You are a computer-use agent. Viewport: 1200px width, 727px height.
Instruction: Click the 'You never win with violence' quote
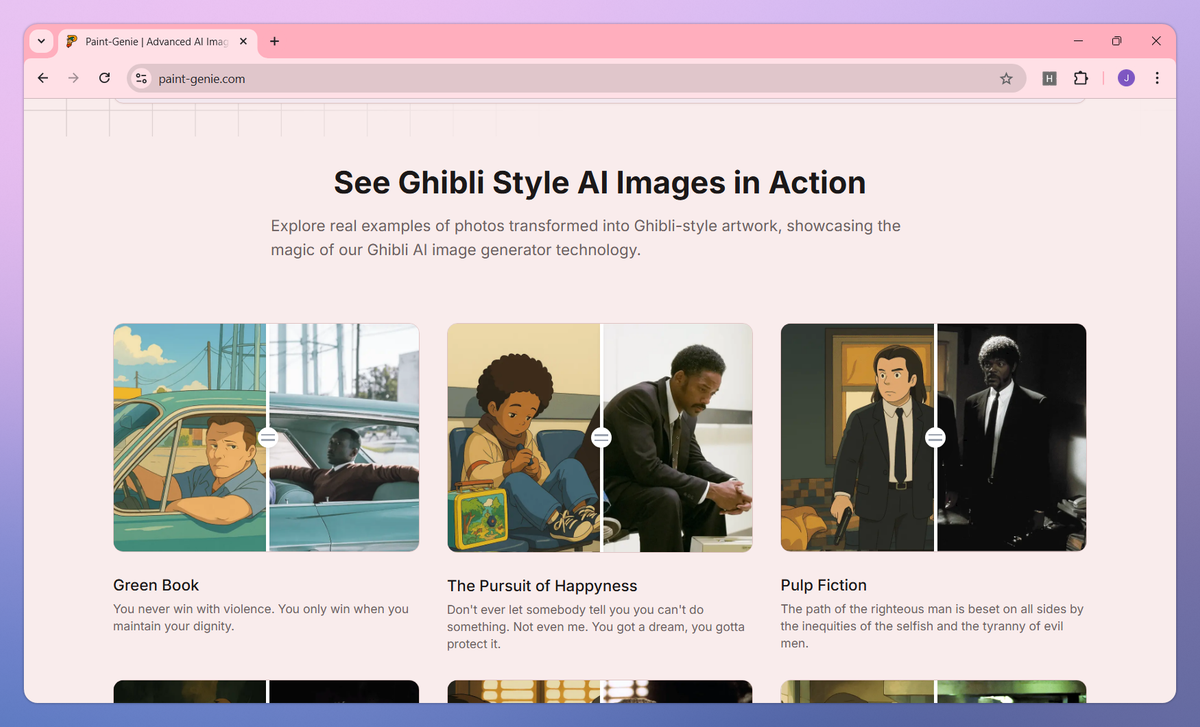(x=261, y=617)
